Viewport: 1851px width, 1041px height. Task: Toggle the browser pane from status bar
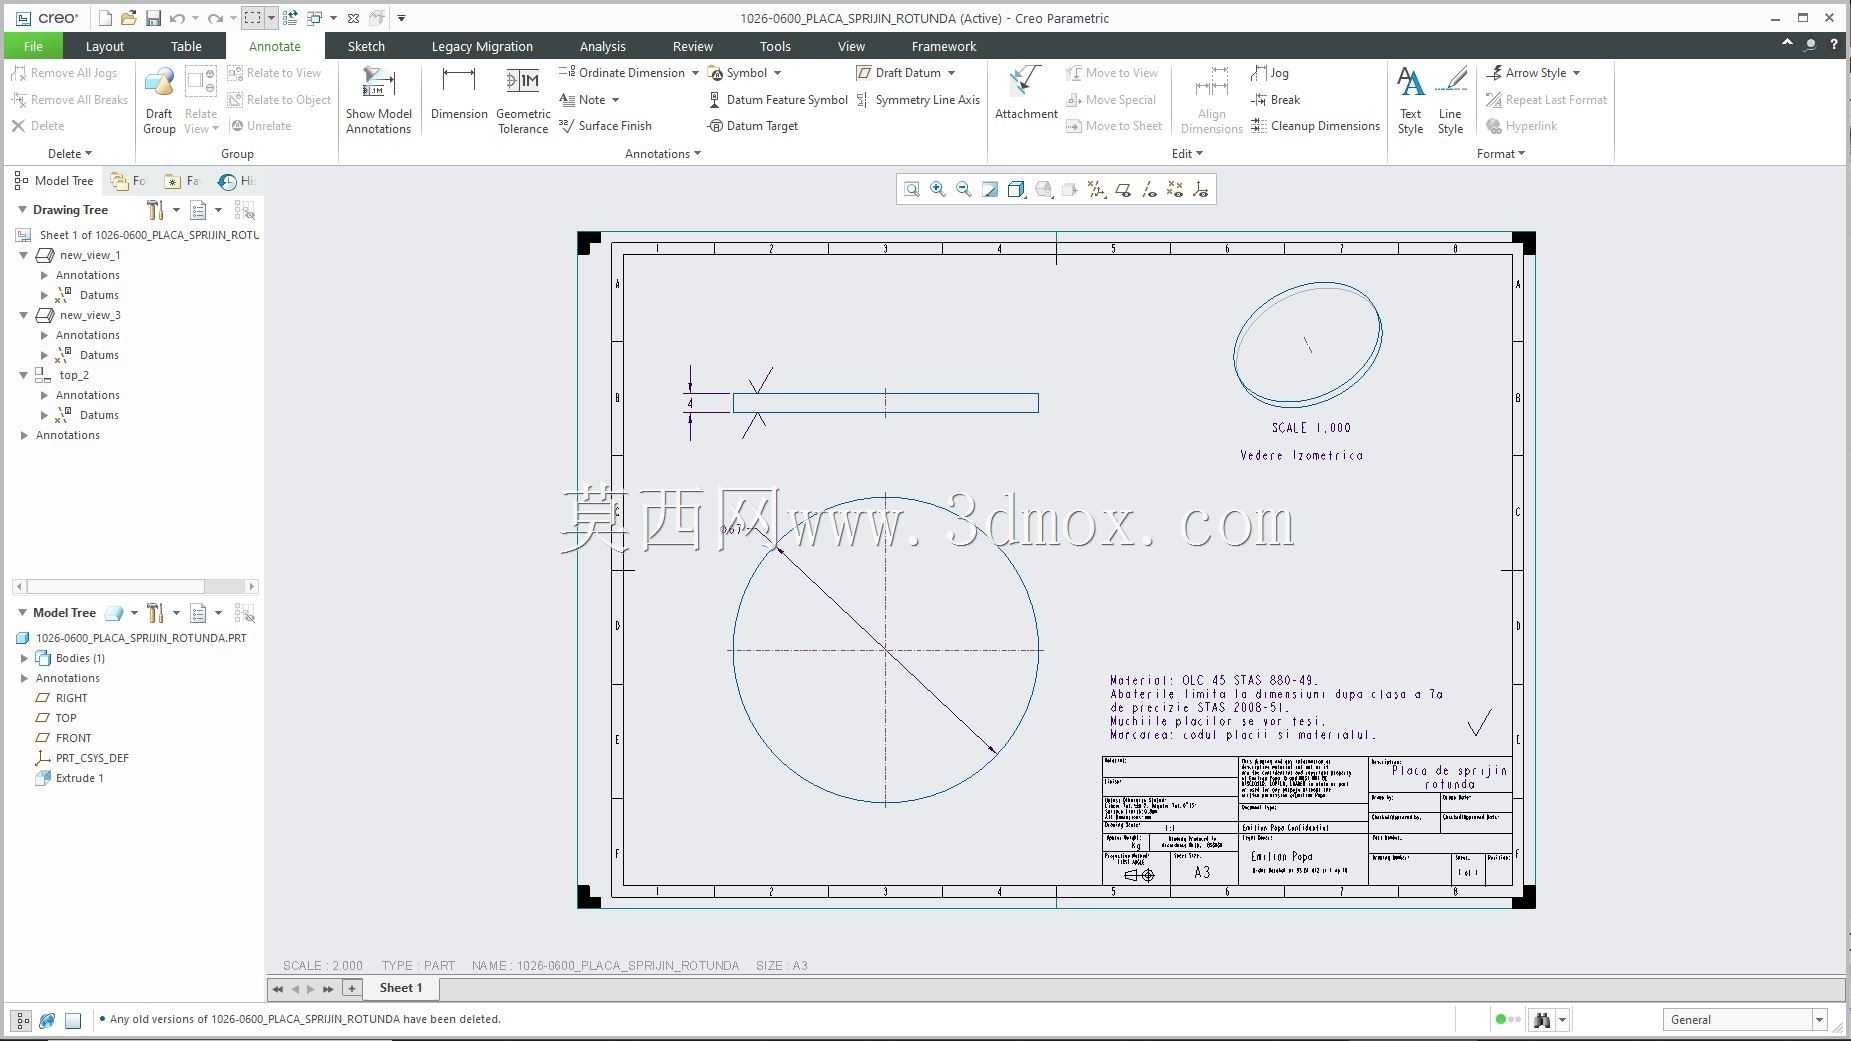[x=47, y=1020]
